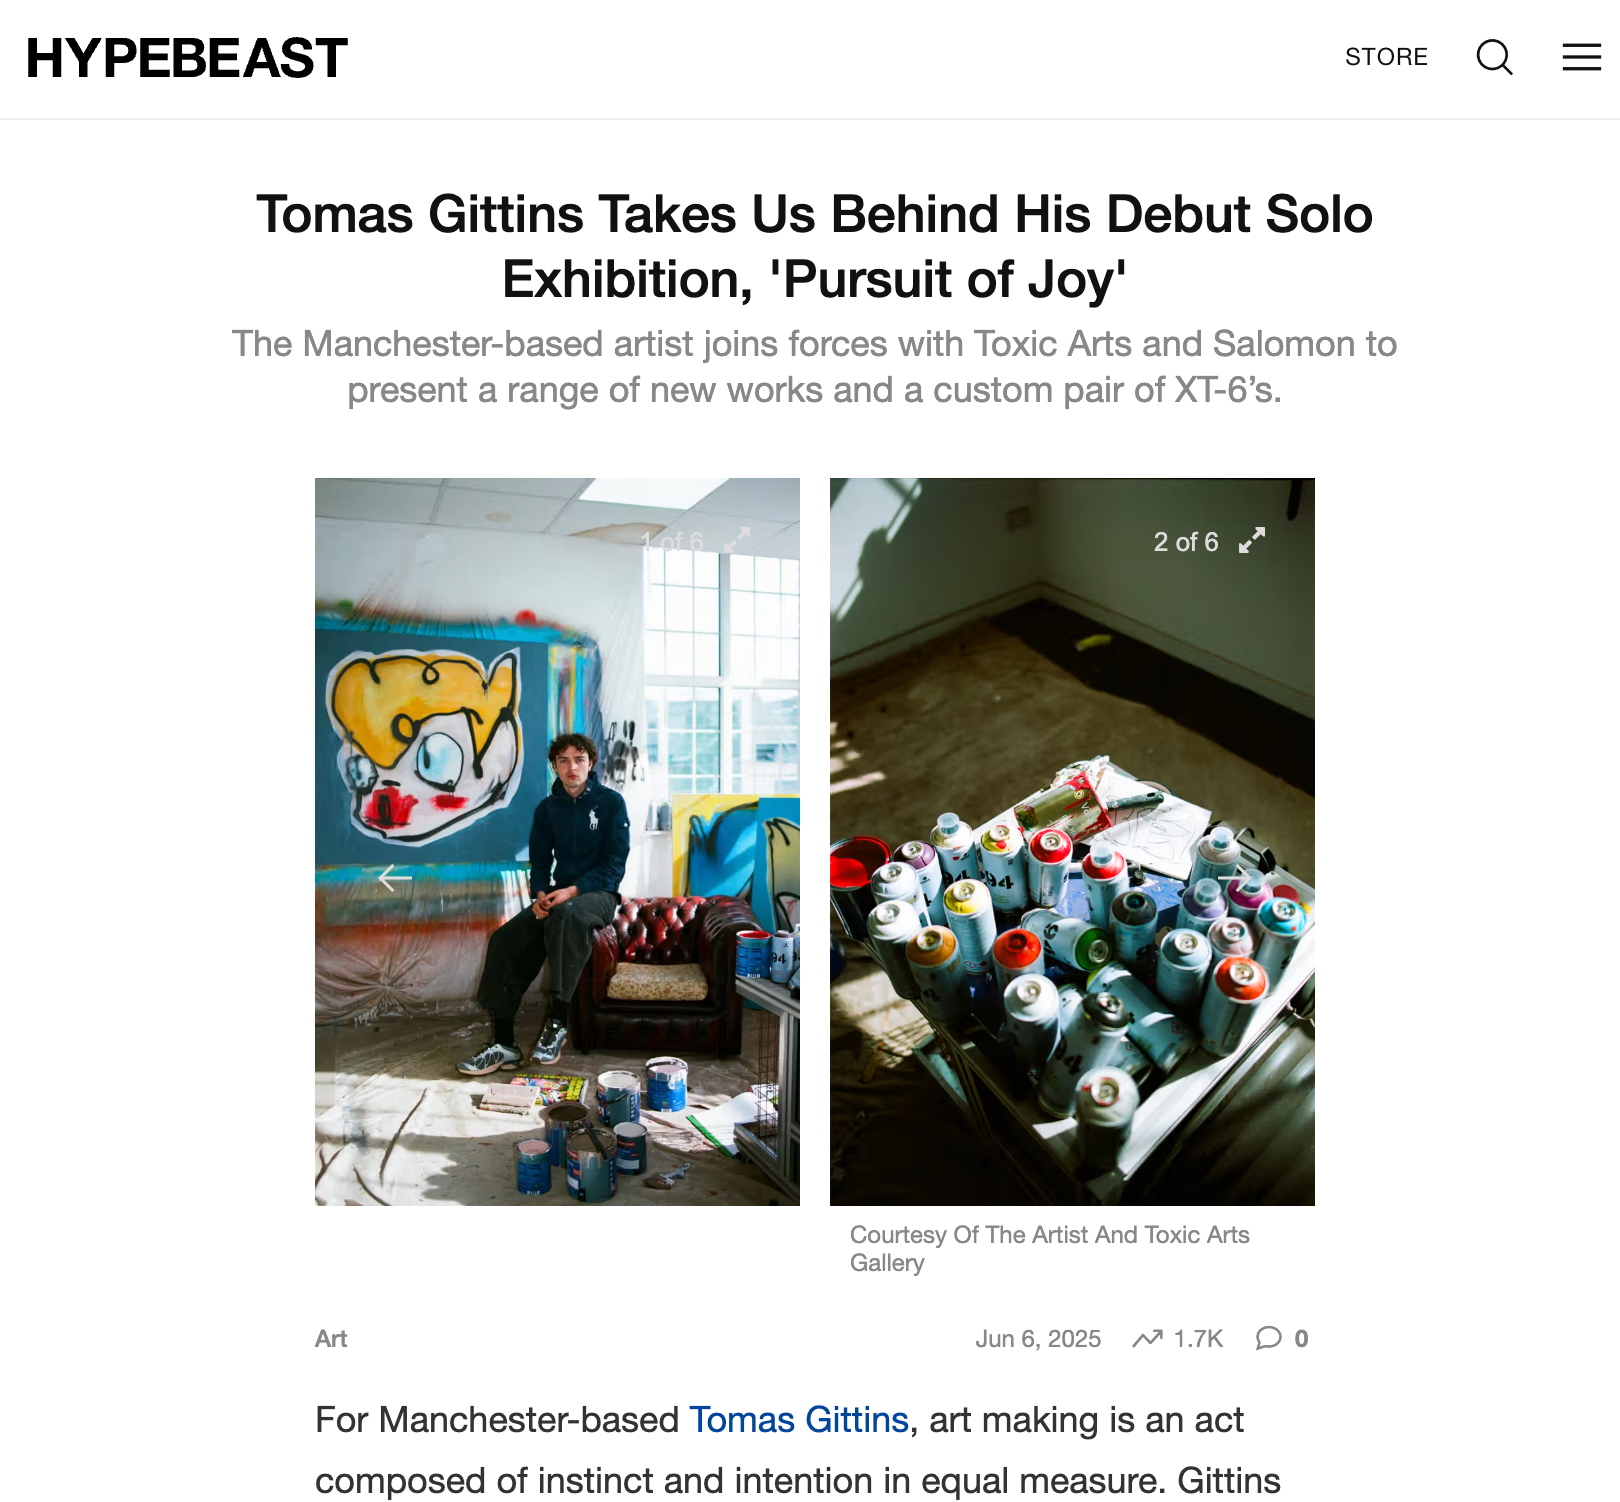Image resolution: width=1620 pixels, height=1502 pixels.
Task: Click the faded '1 of 6' gallery counter
Action: [x=672, y=542]
